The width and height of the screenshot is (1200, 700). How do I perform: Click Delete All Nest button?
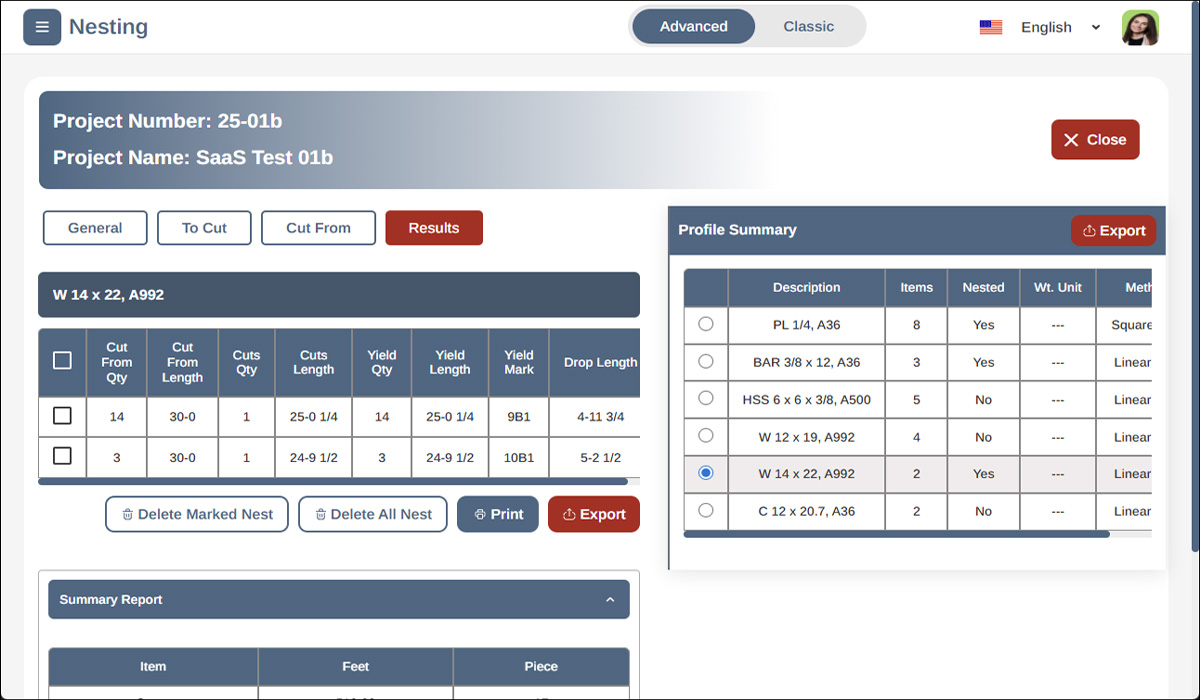coord(373,514)
